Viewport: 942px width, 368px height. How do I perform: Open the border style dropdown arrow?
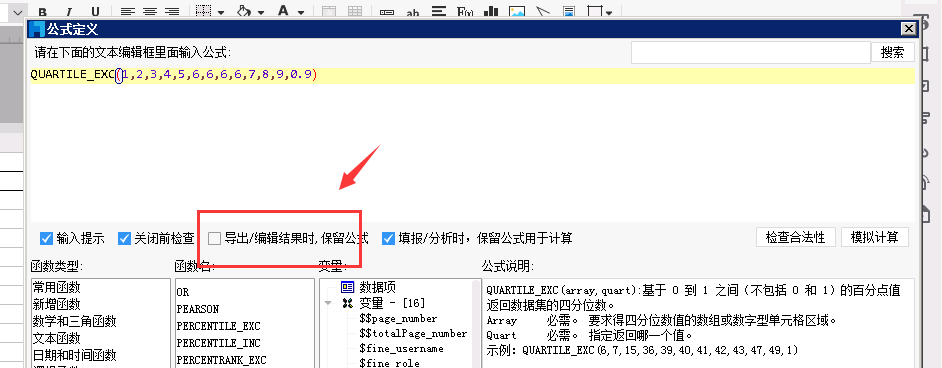tap(221, 12)
